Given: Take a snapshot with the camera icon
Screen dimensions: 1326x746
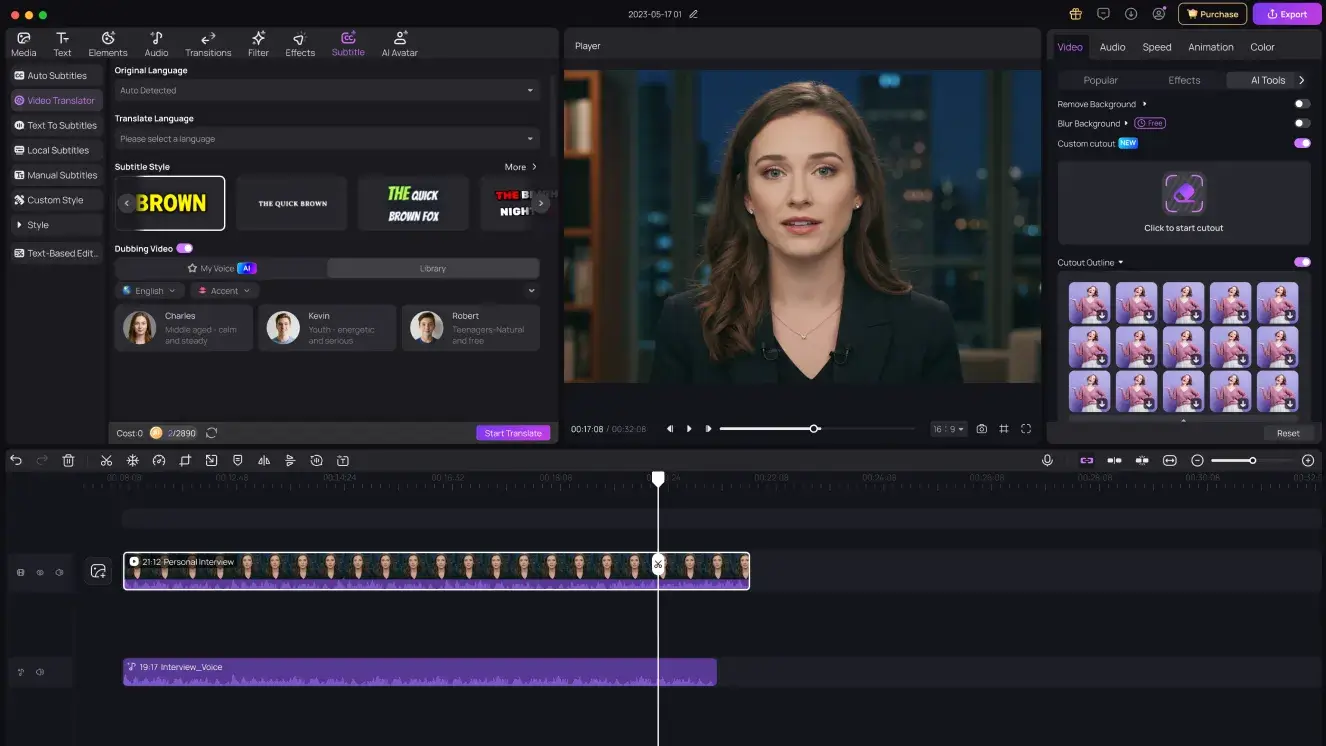Looking at the screenshot, I should (x=981, y=429).
